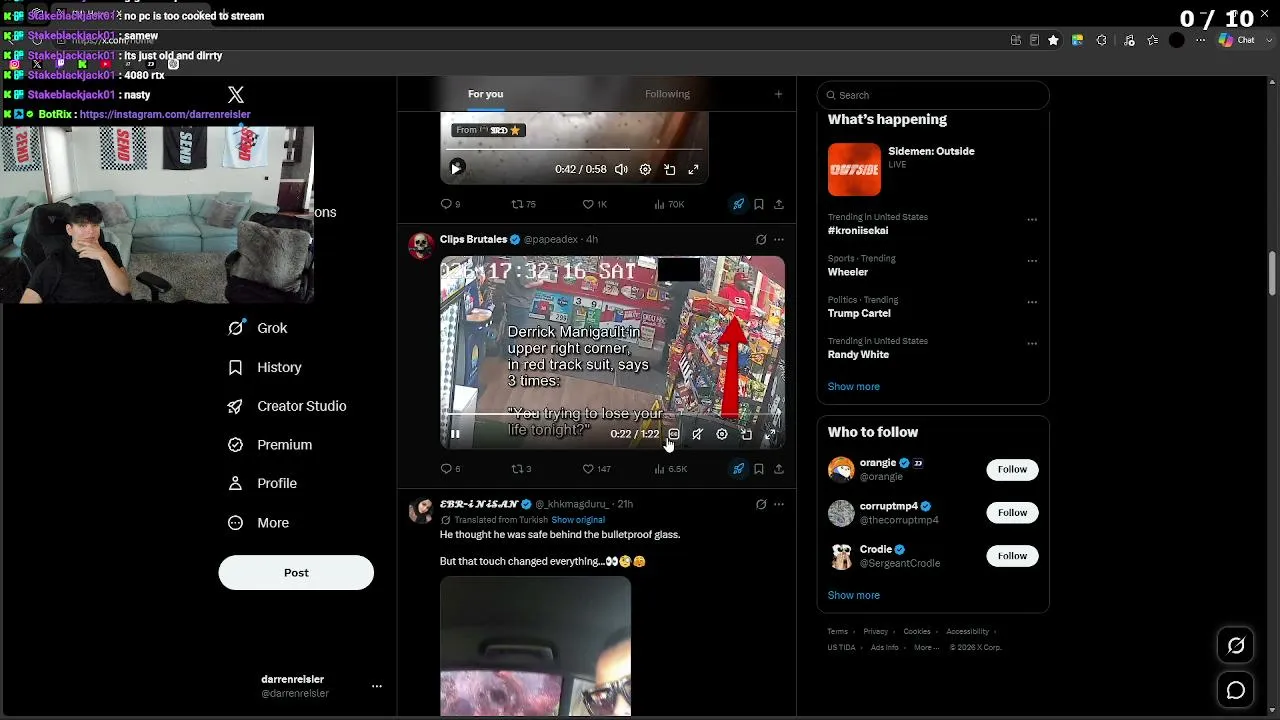This screenshot has width=1280, height=720.
Task: Open the Sidemen: Outside live event
Action: (x=932, y=169)
